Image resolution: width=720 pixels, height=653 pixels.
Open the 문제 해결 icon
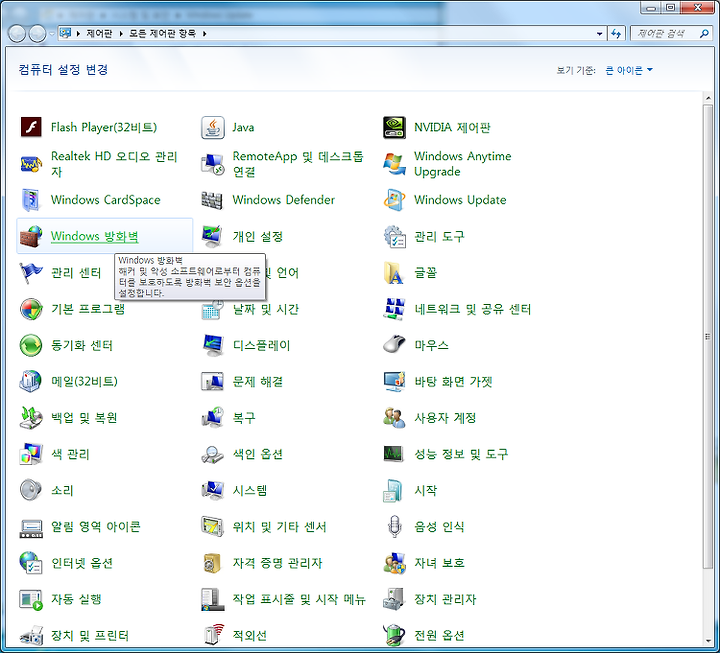point(213,381)
